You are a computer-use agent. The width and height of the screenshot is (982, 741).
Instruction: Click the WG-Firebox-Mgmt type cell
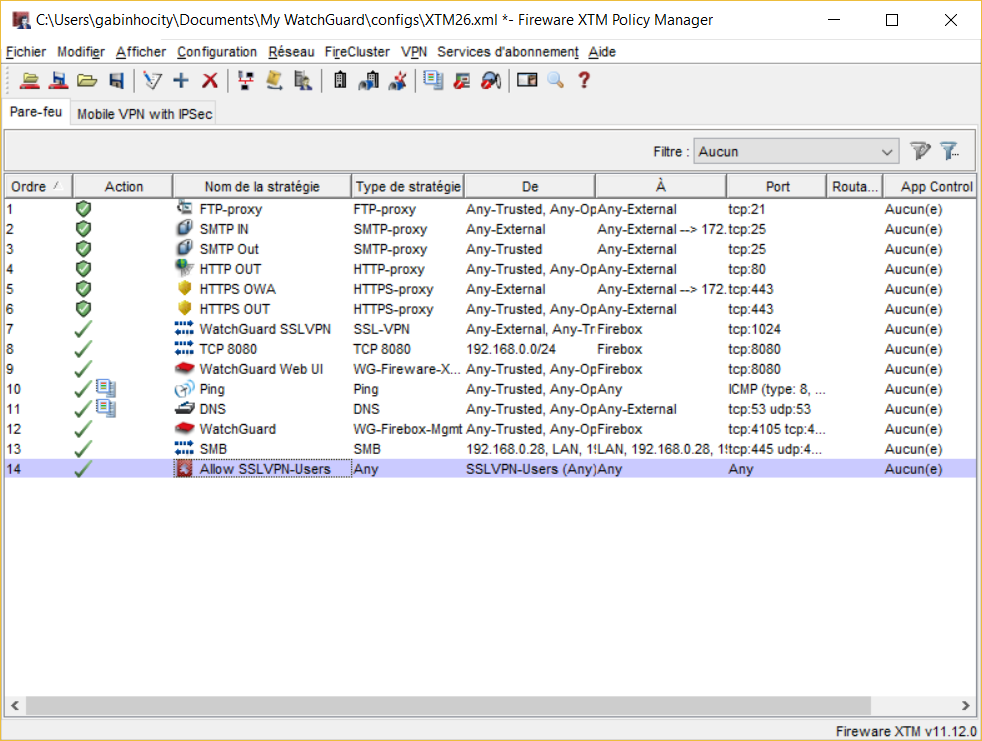(408, 429)
